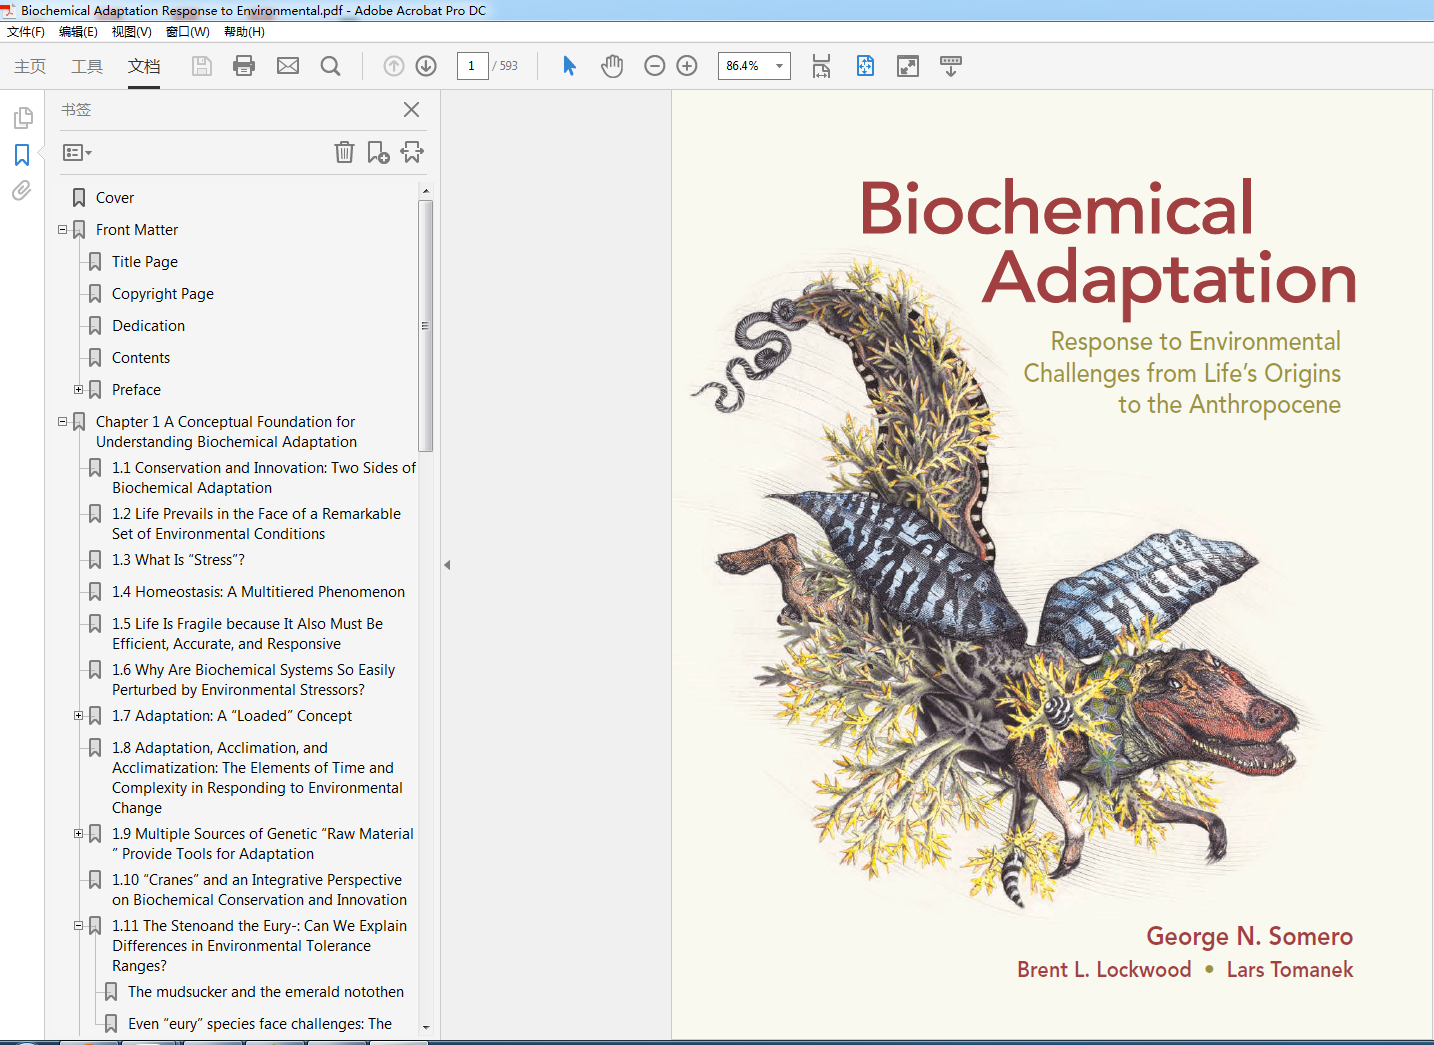Click the Print icon in toolbar

coord(244,66)
